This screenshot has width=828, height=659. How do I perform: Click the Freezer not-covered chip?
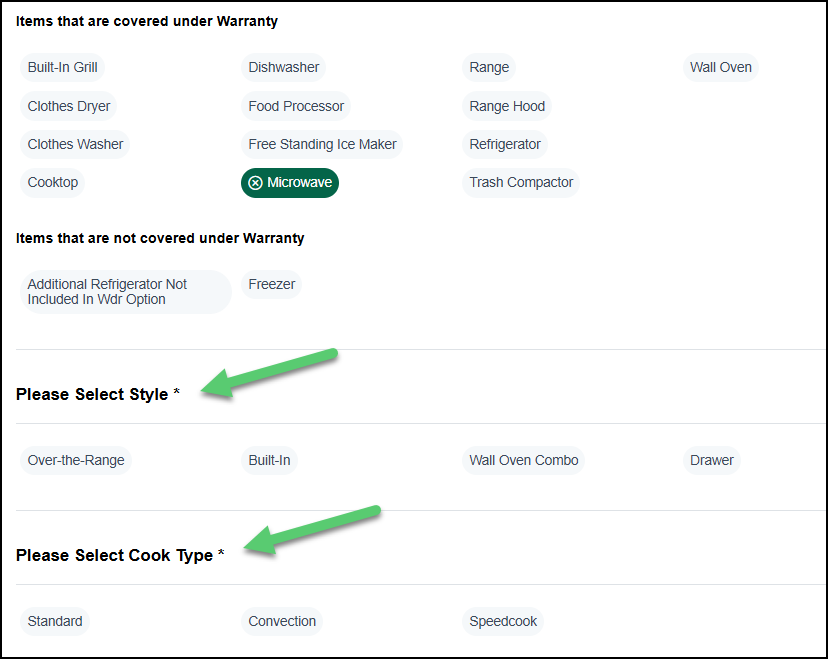[x=272, y=284]
